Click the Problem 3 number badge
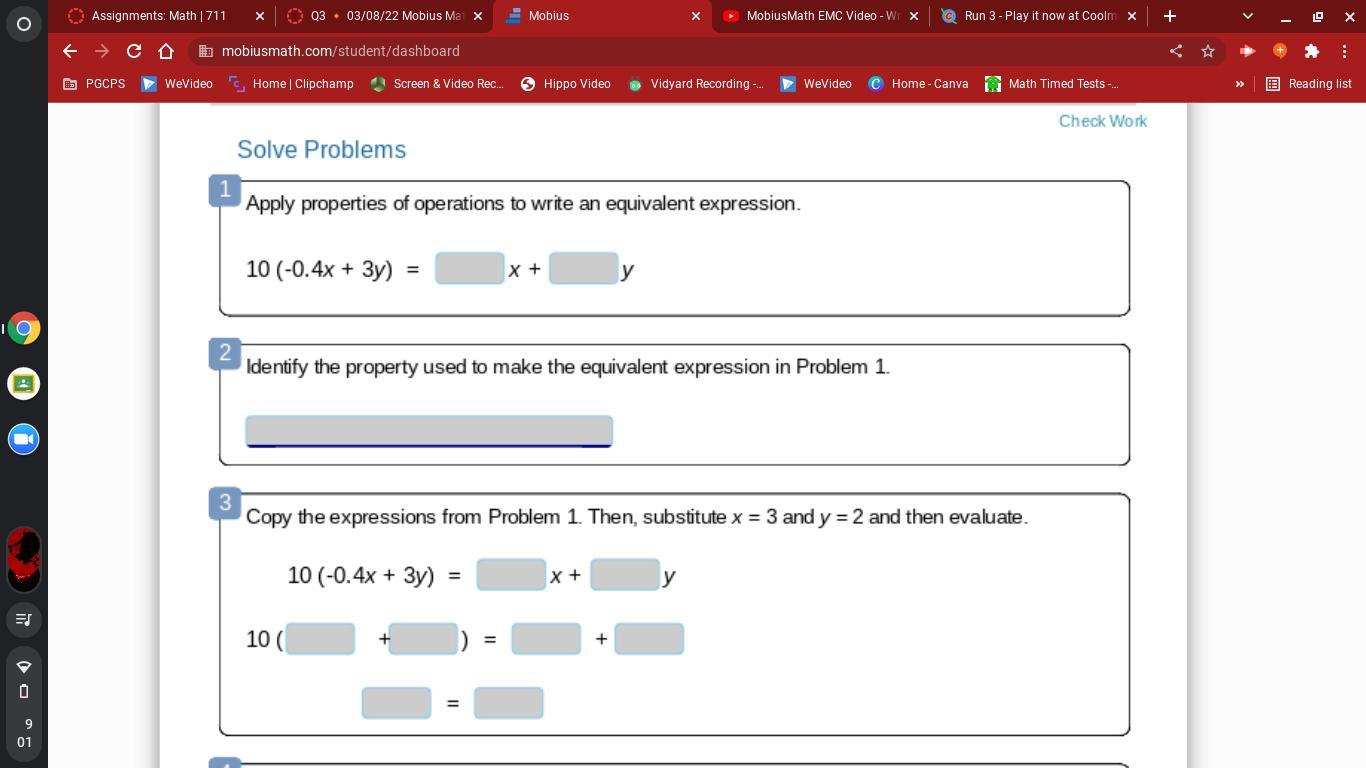Screen dimensions: 1366x768 pos(225,503)
